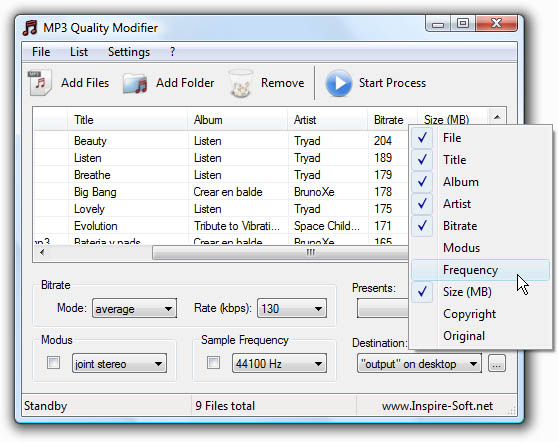
Task: Click the music note app icon in title bar
Action: pos(30,27)
